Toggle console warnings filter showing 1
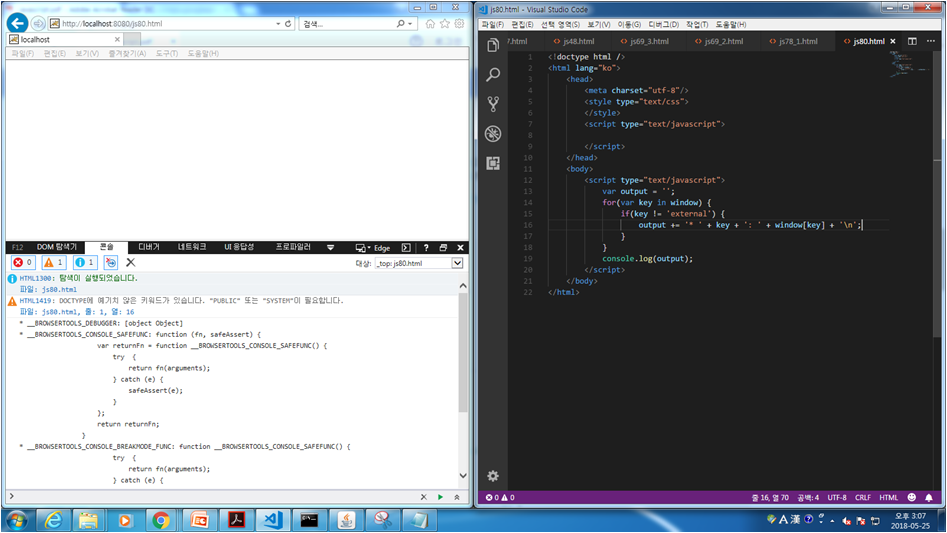Image resolution: width=947 pixels, height=533 pixels. (x=54, y=262)
